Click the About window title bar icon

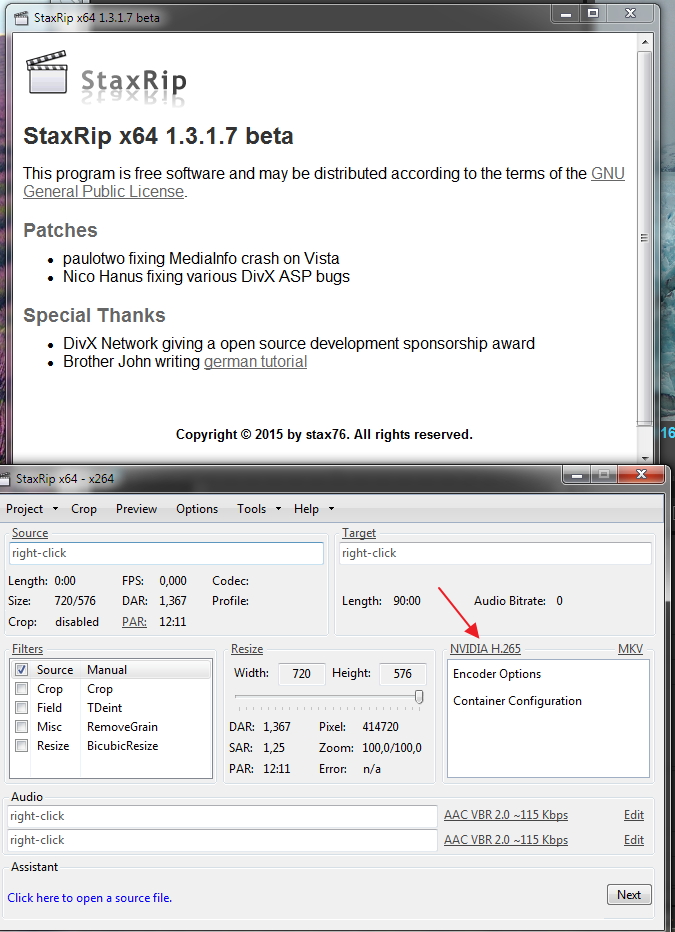(21, 18)
